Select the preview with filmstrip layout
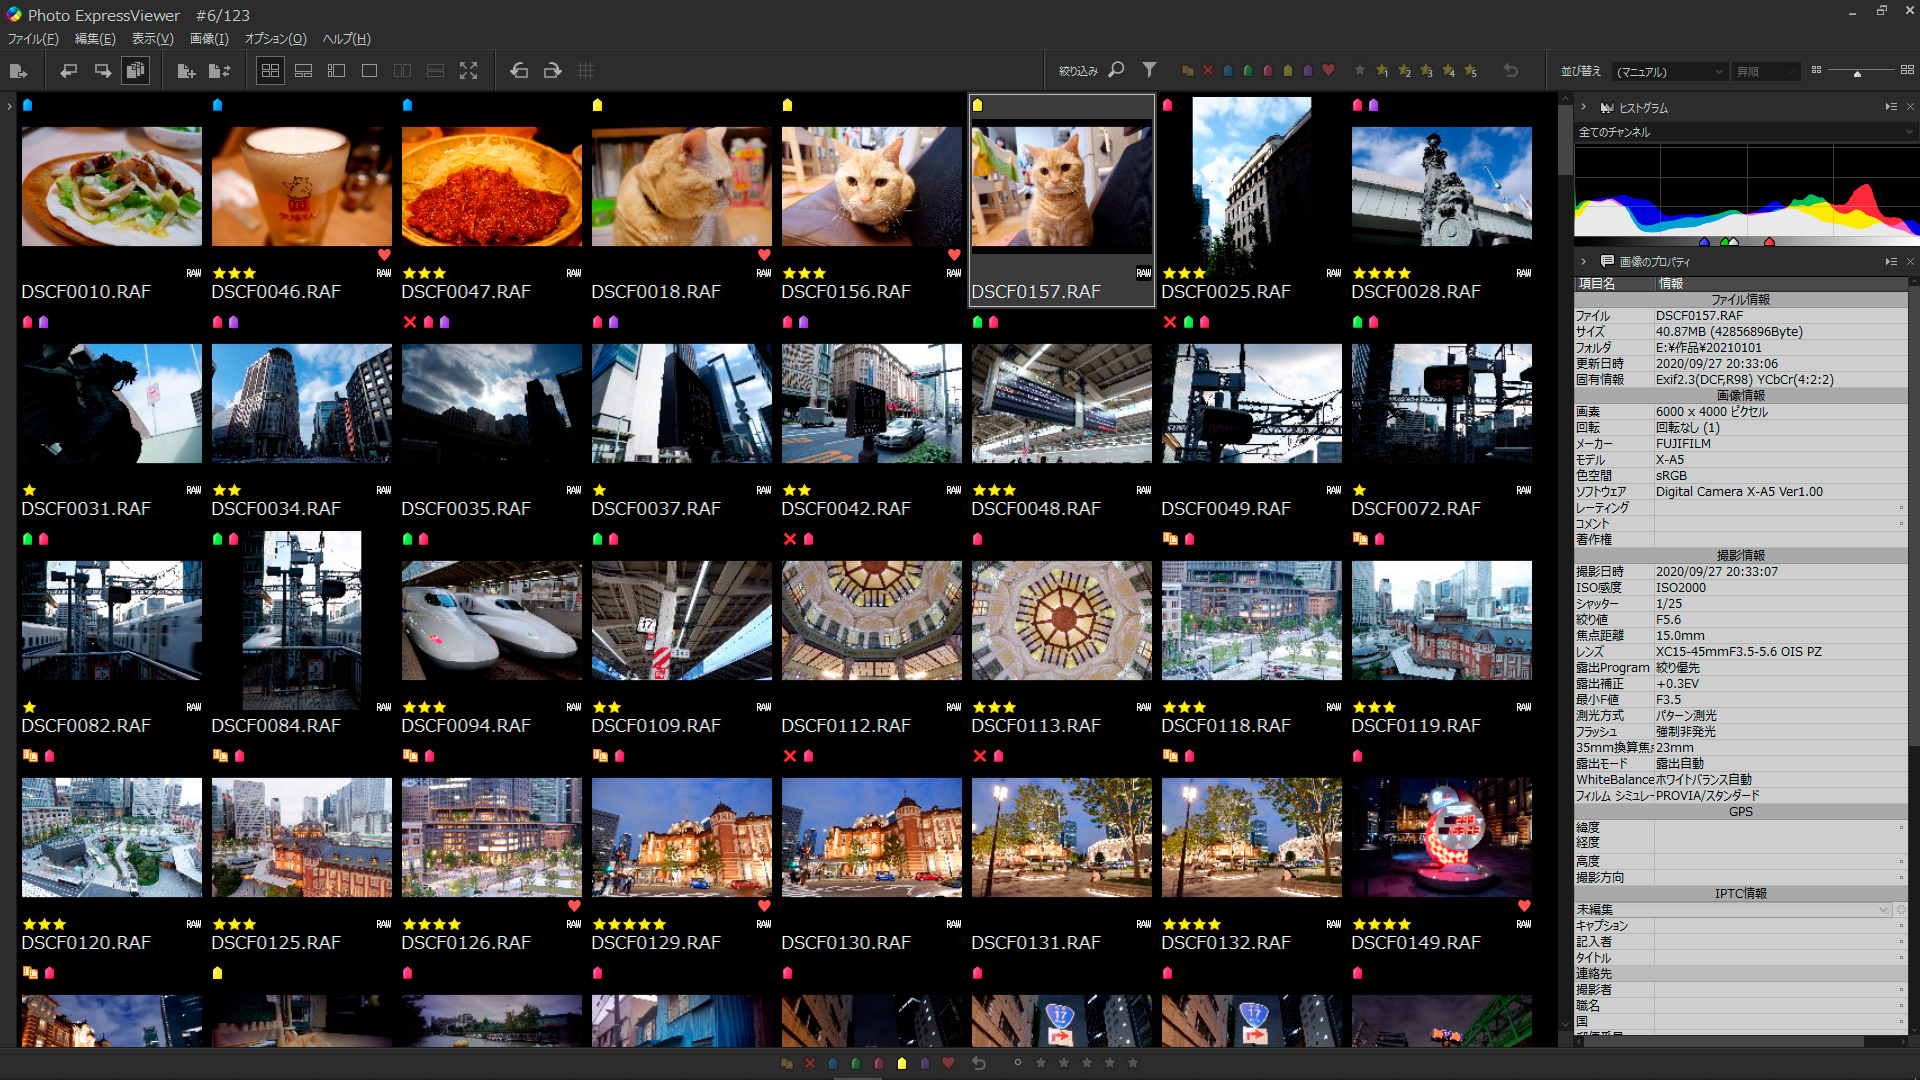The image size is (1920, 1080). click(303, 71)
